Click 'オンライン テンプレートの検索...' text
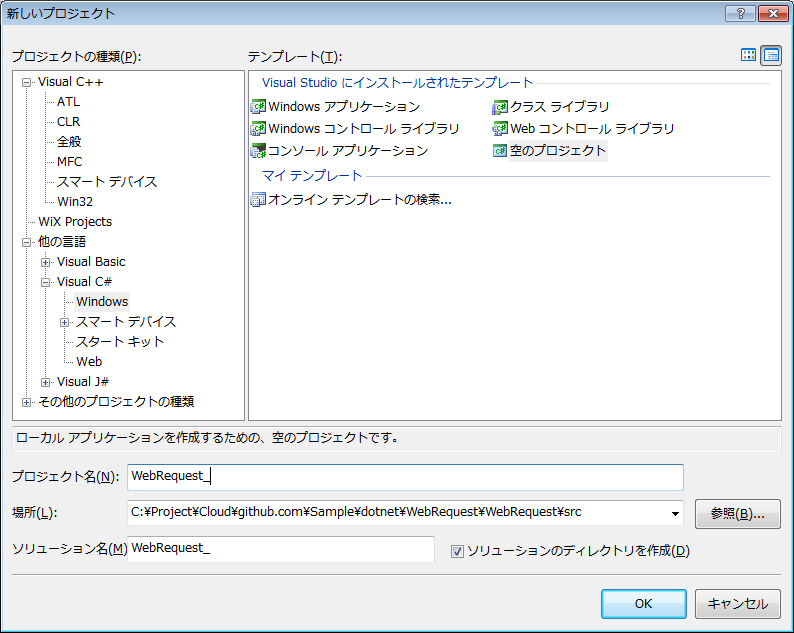 (x=360, y=200)
